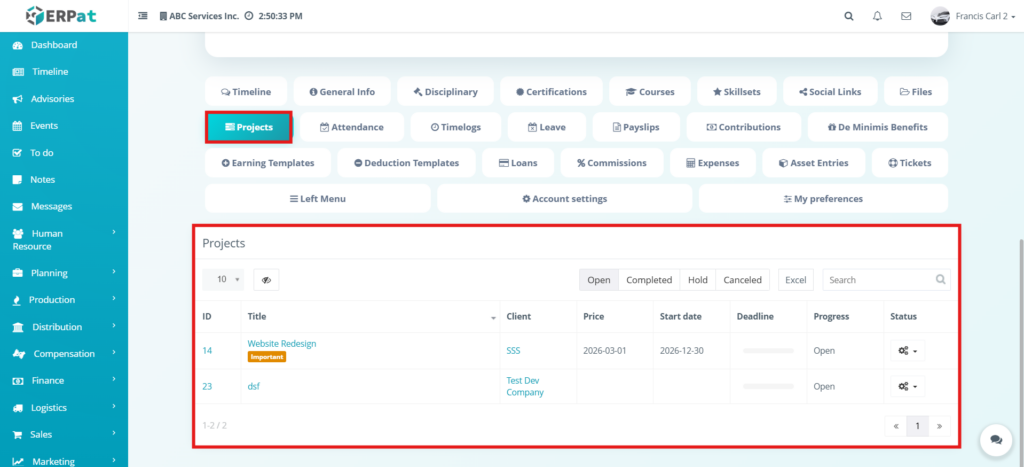Go to To do in sidebar

[x=42, y=153]
